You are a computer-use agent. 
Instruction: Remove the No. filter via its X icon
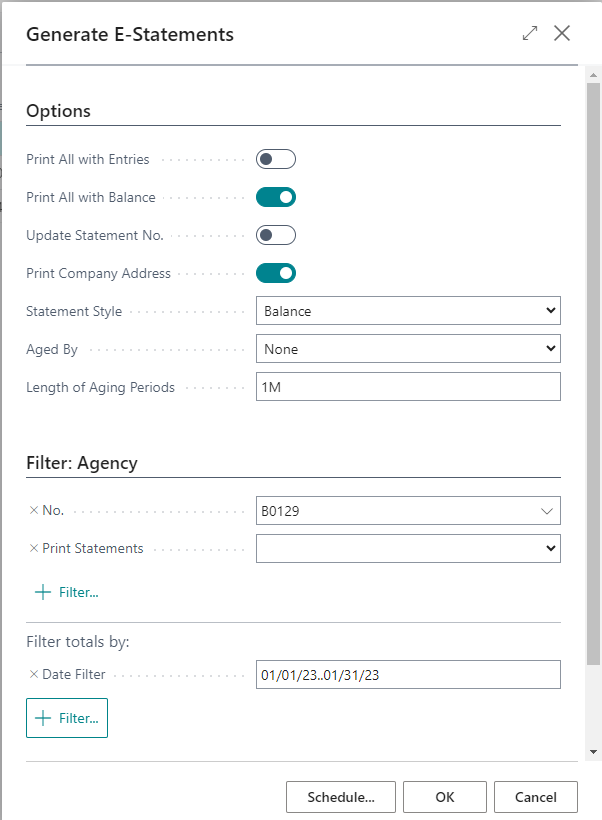33,510
